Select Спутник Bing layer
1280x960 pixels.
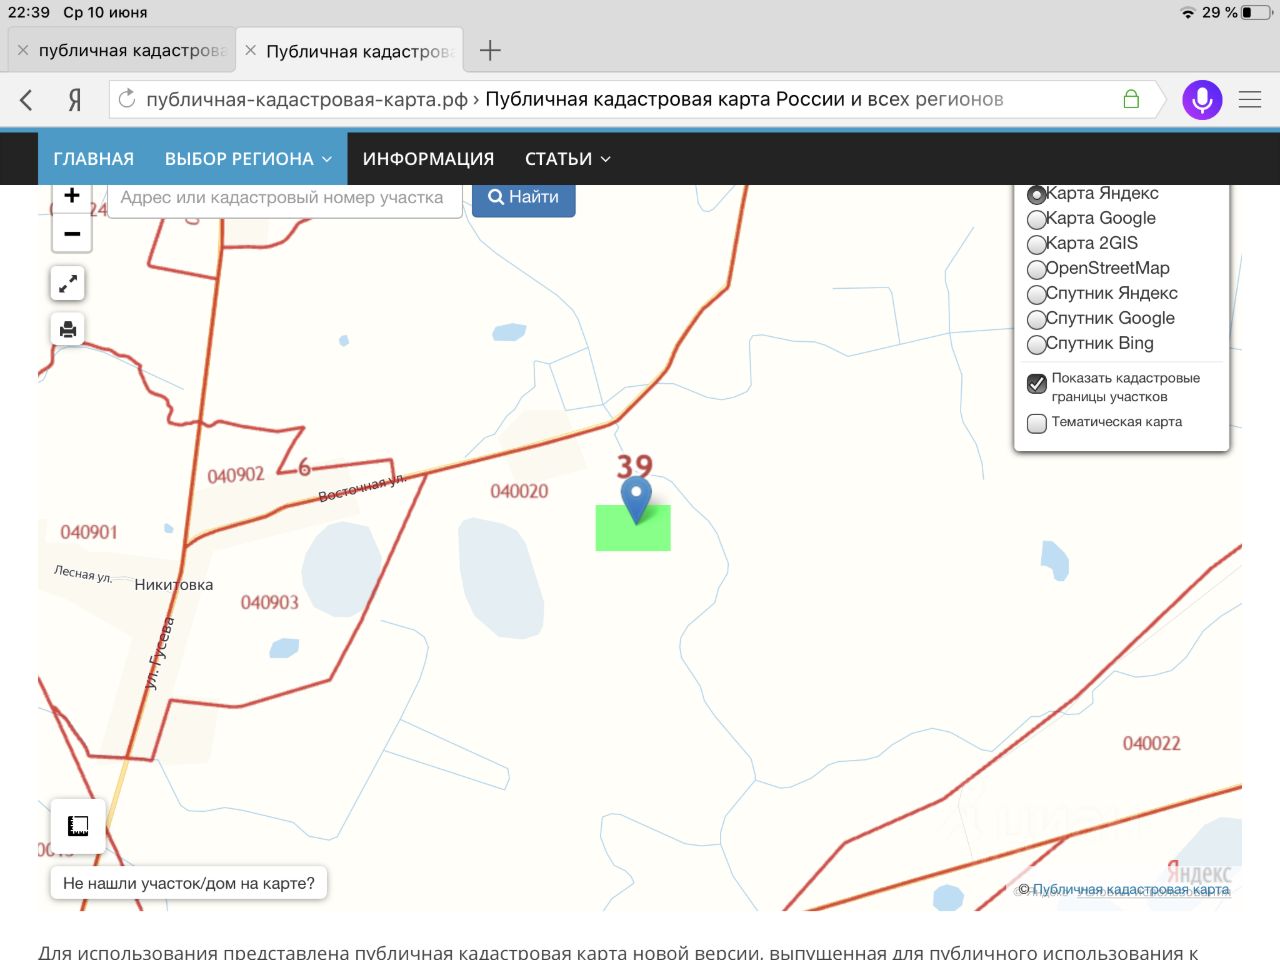[1037, 344]
